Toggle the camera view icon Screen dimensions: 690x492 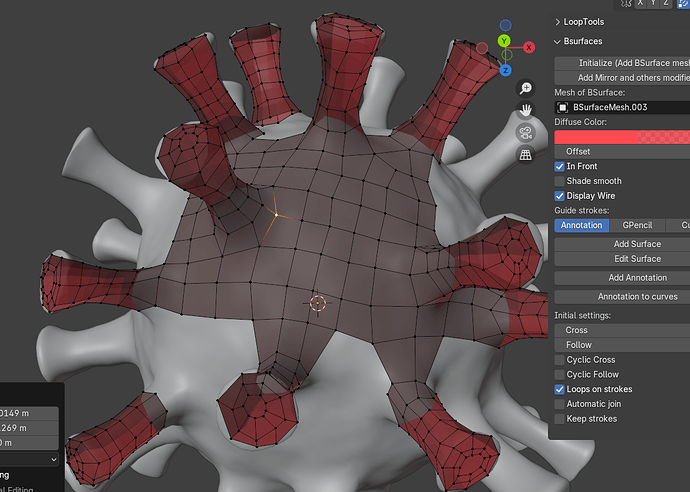coord(525,132)
